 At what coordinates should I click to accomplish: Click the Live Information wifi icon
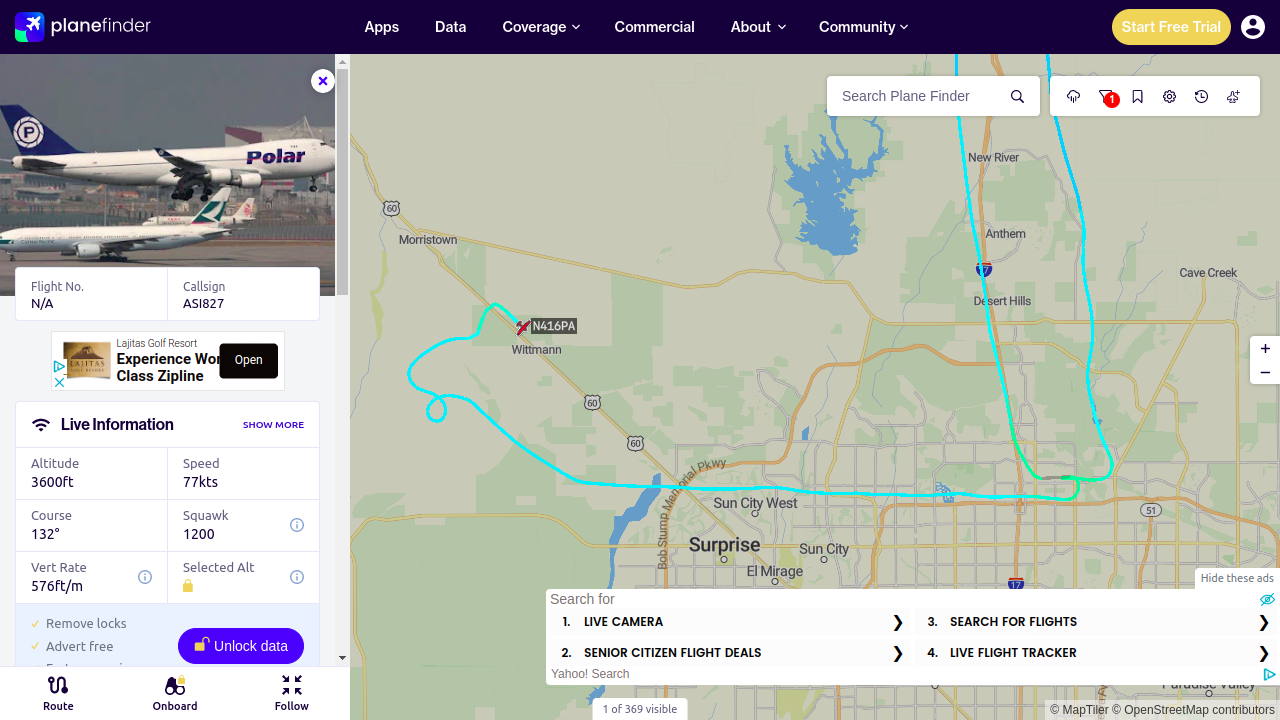click(x=41, y=425)
